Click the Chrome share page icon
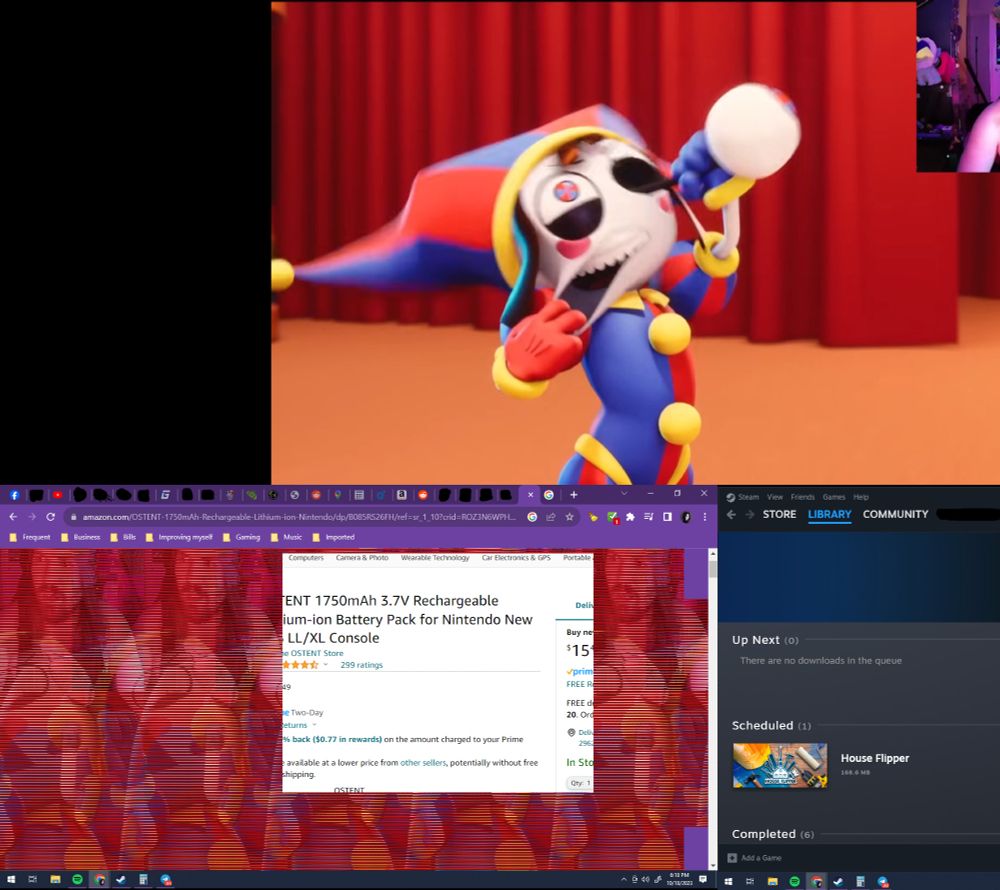 pos(550,517)
